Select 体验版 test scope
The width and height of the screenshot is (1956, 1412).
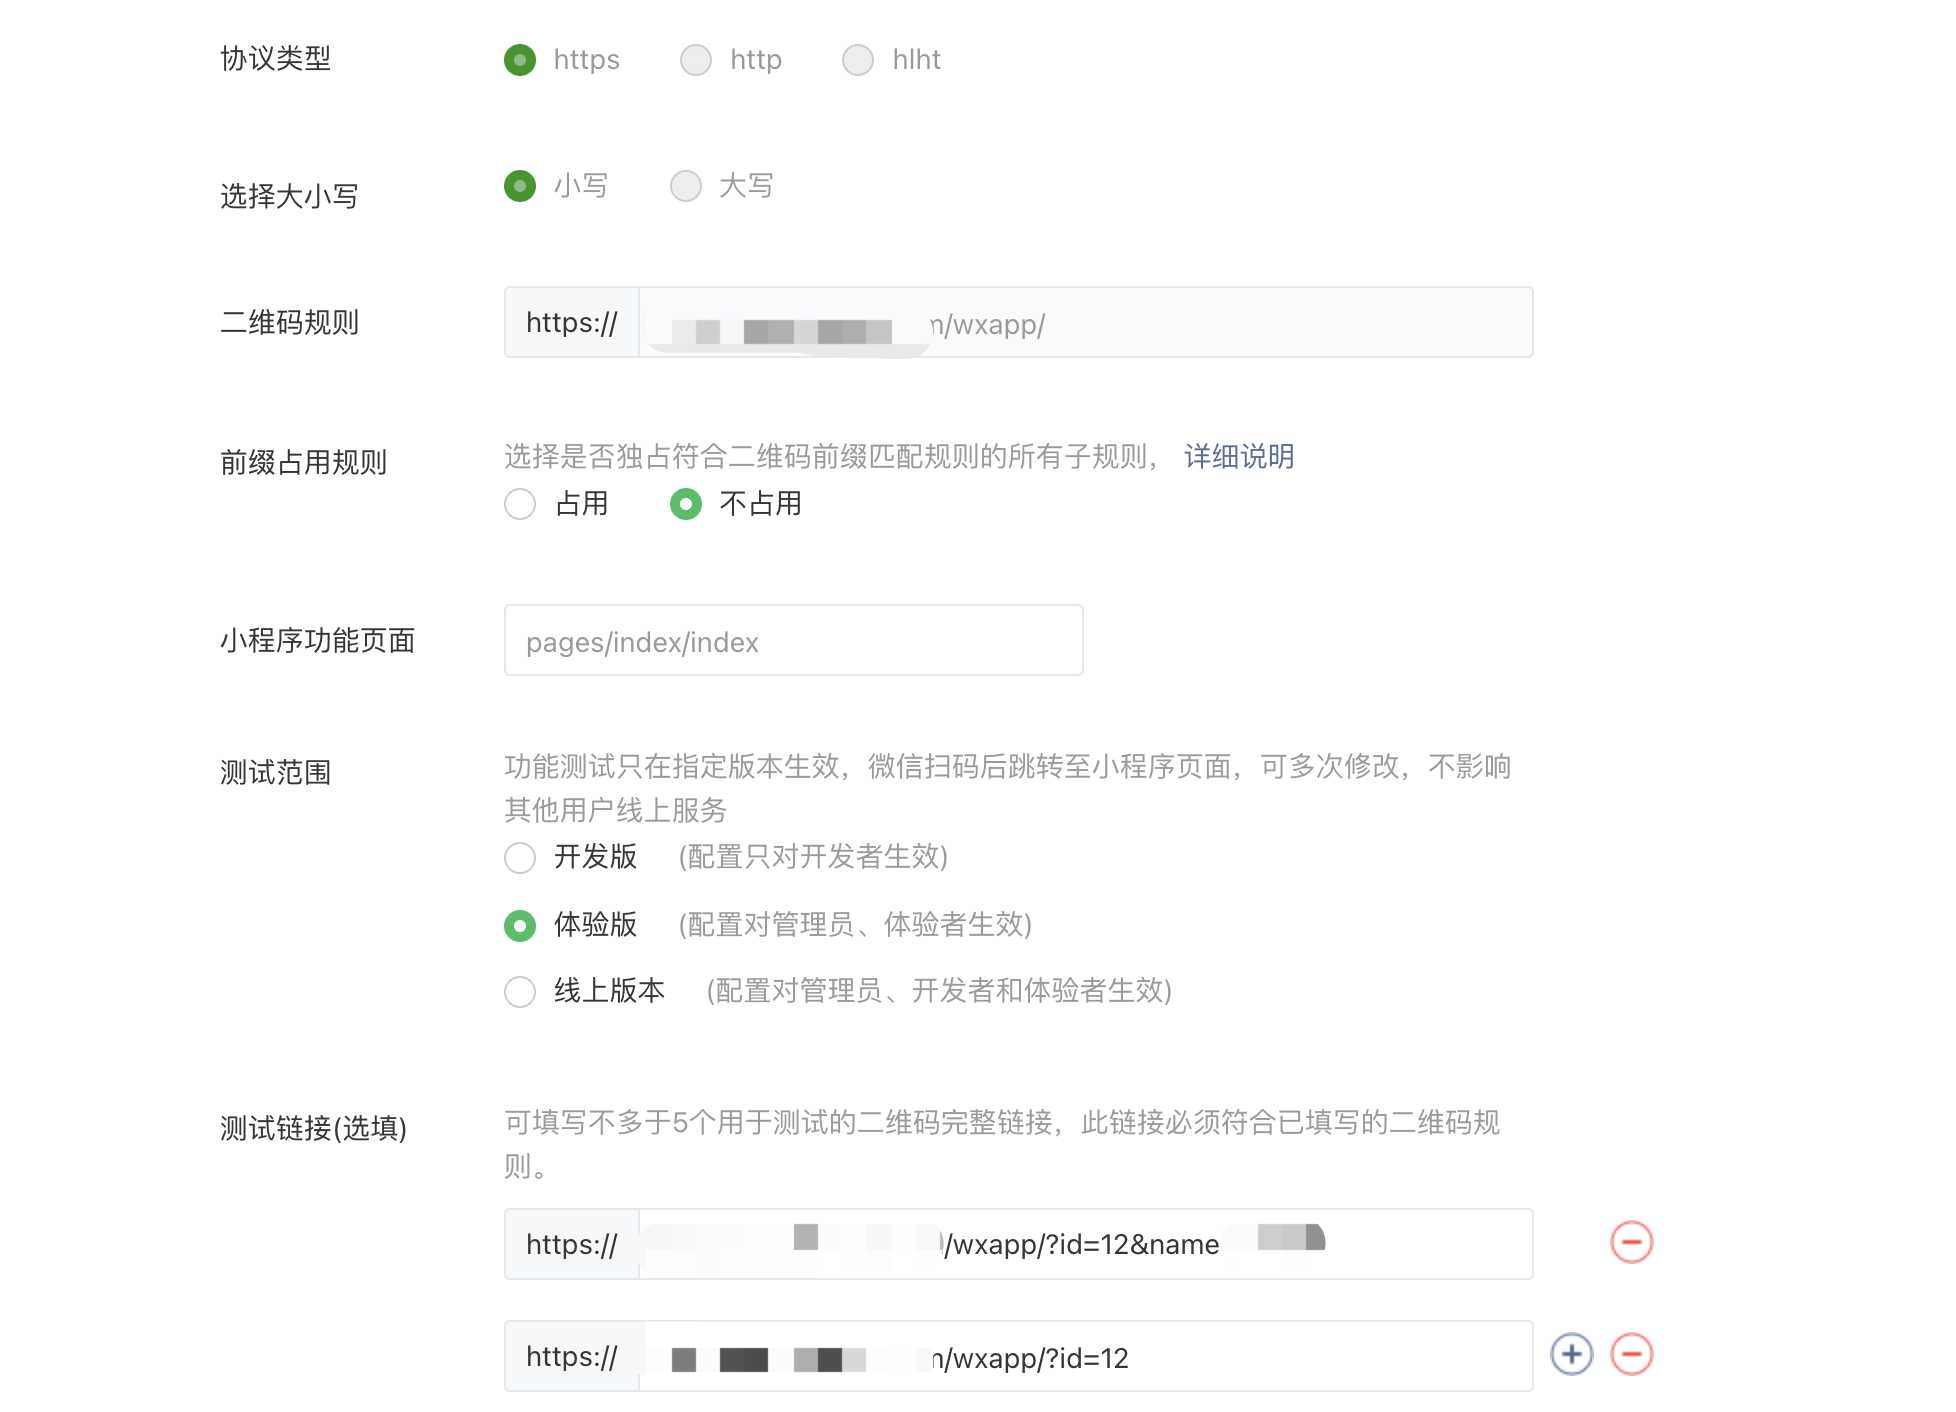pyautogui.click(x=520, y=926)
